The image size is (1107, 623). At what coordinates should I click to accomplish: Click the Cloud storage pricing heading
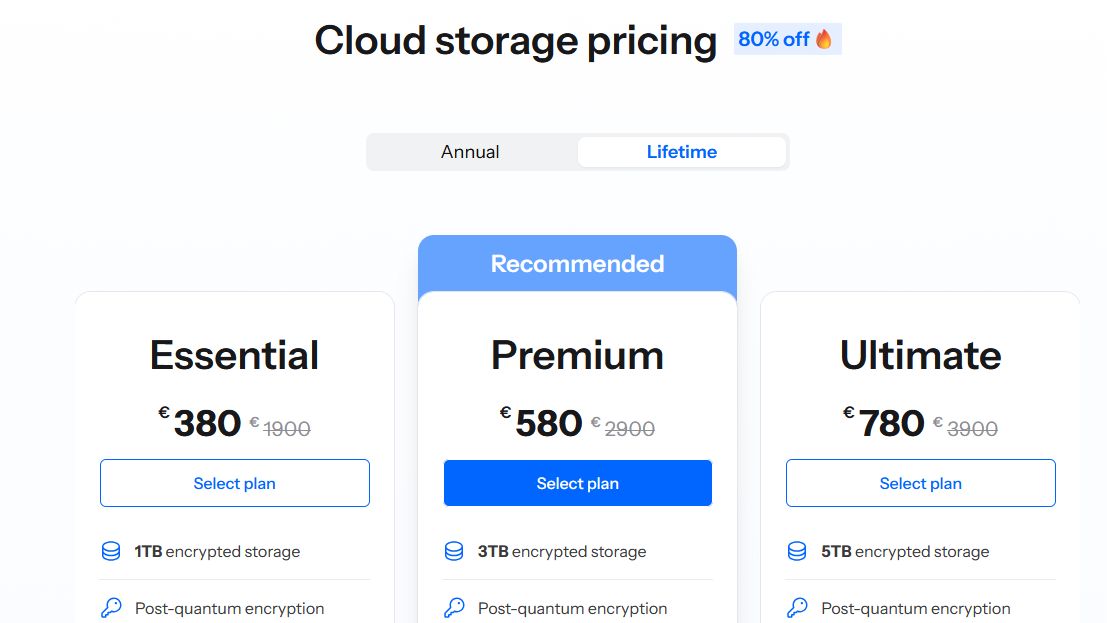(515, 41)
